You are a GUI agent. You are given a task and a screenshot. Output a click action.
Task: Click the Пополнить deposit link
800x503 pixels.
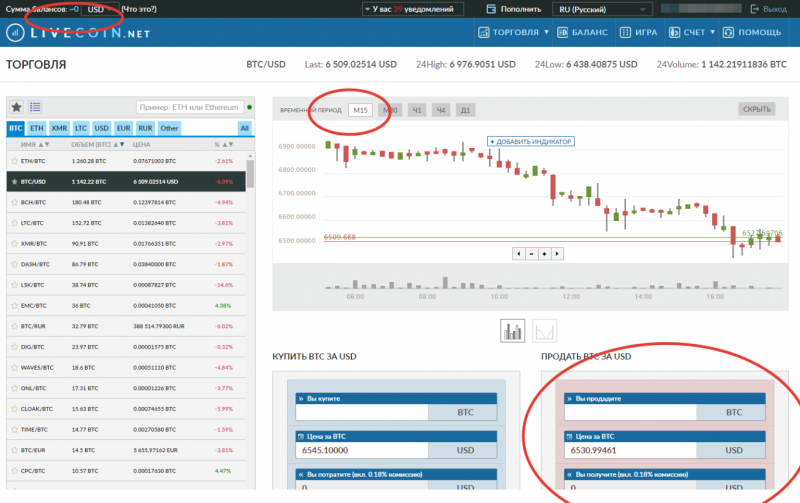pyautogui.click(x=514, y=9)
